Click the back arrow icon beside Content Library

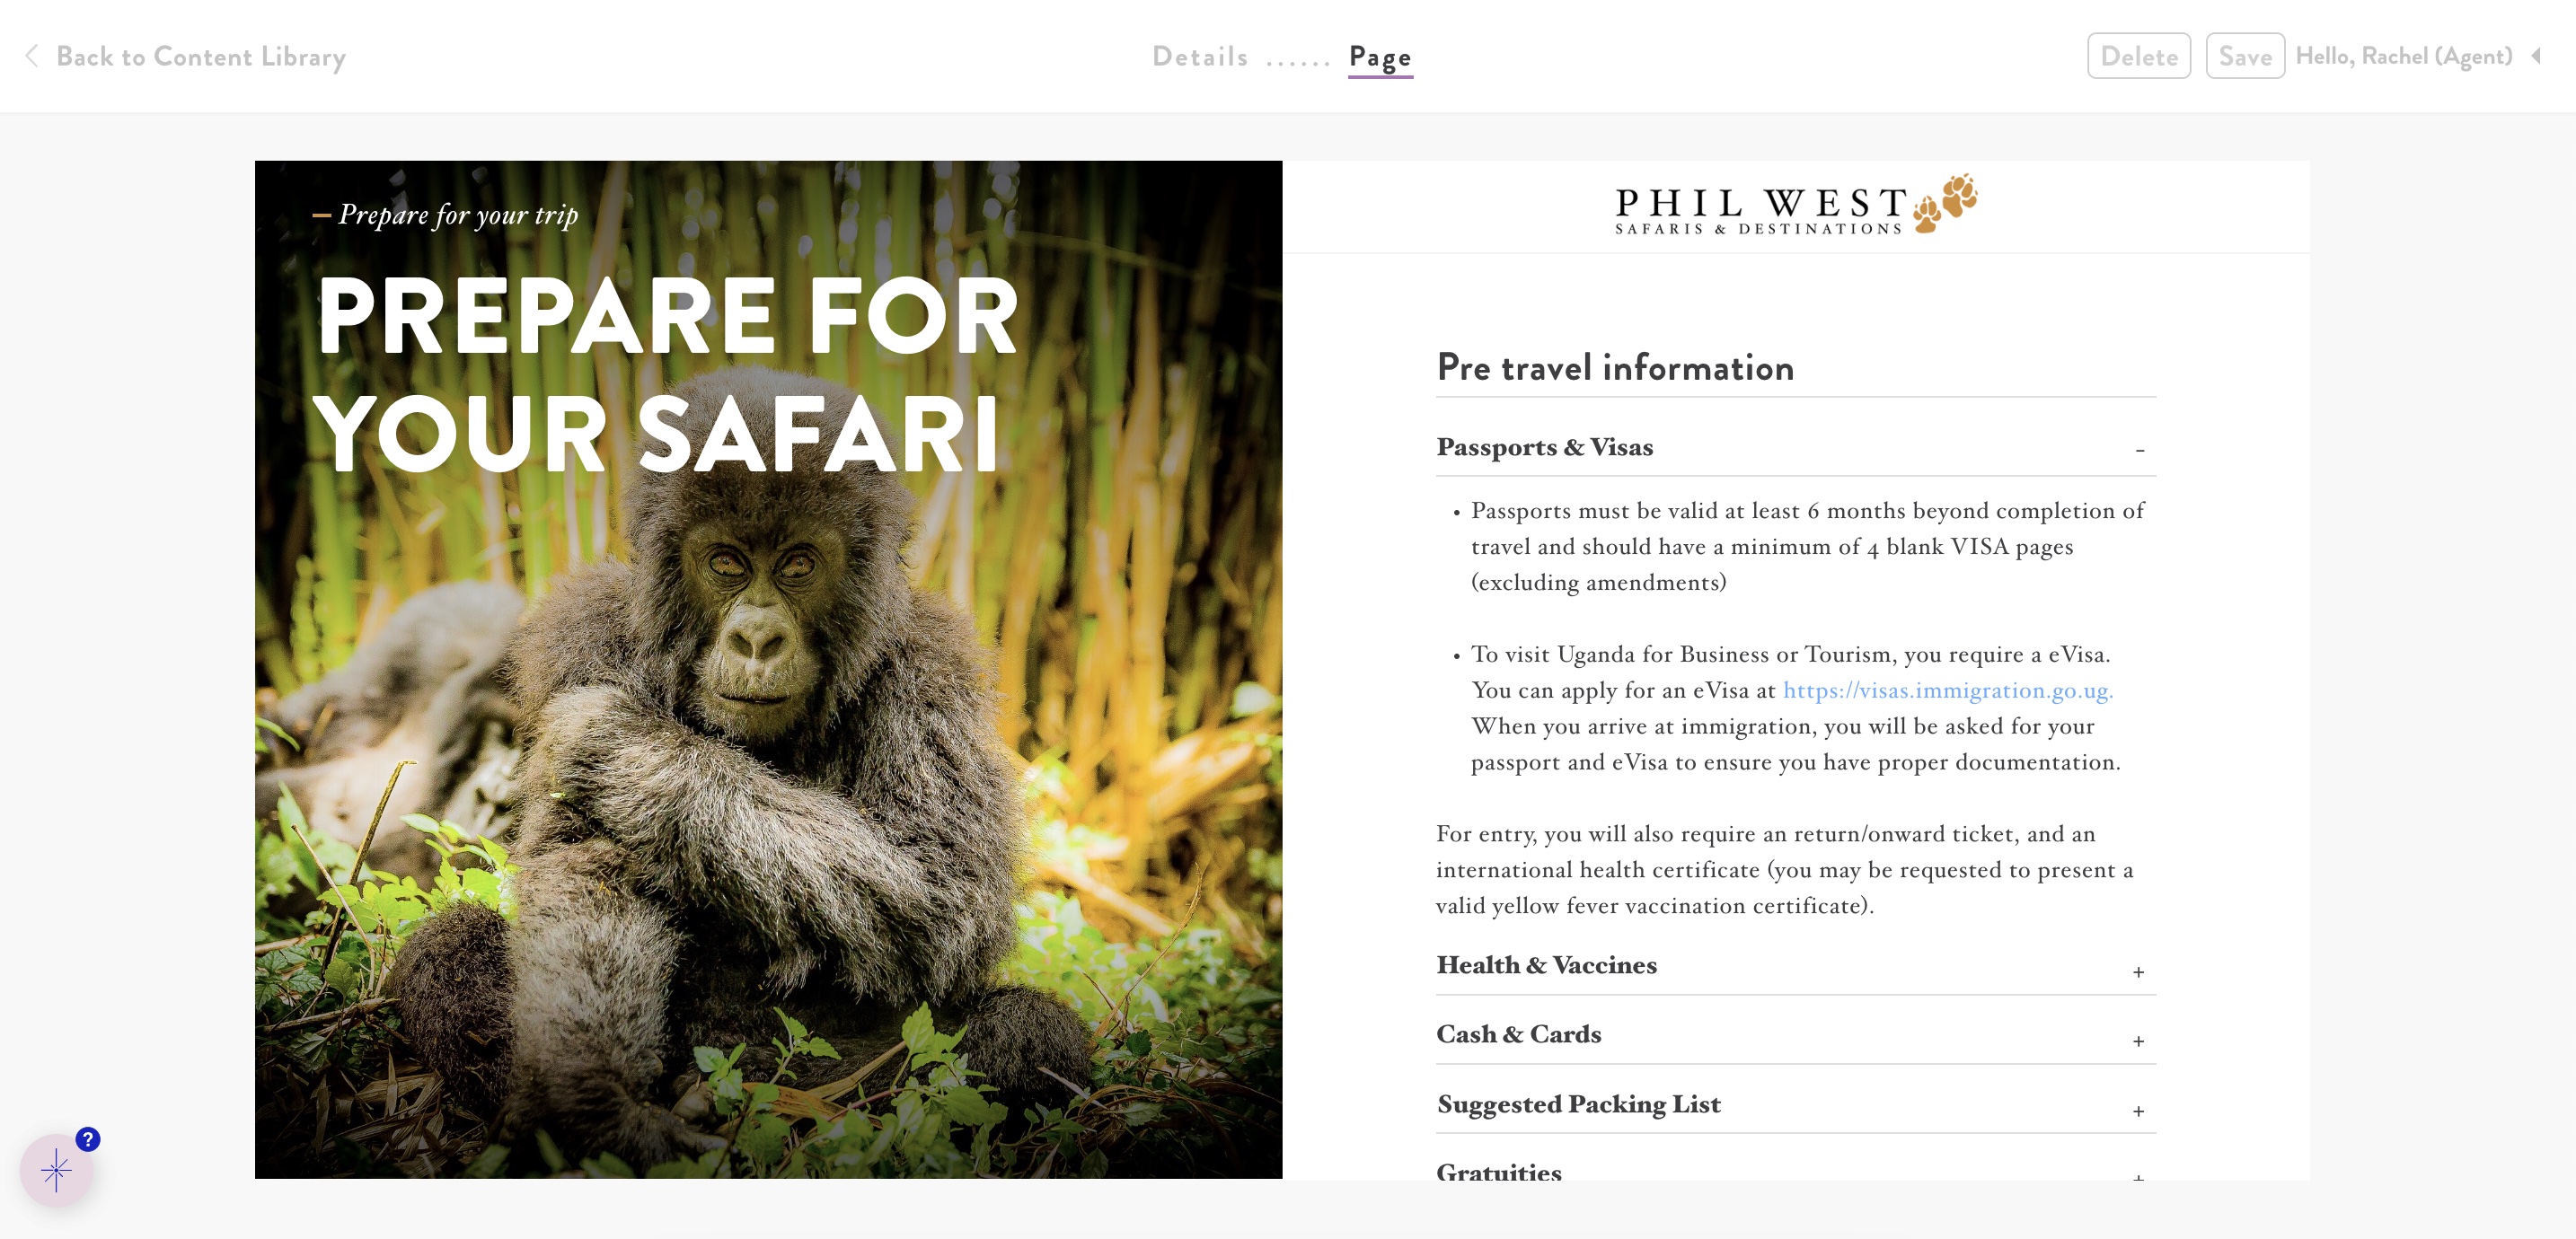pos(31,56)
